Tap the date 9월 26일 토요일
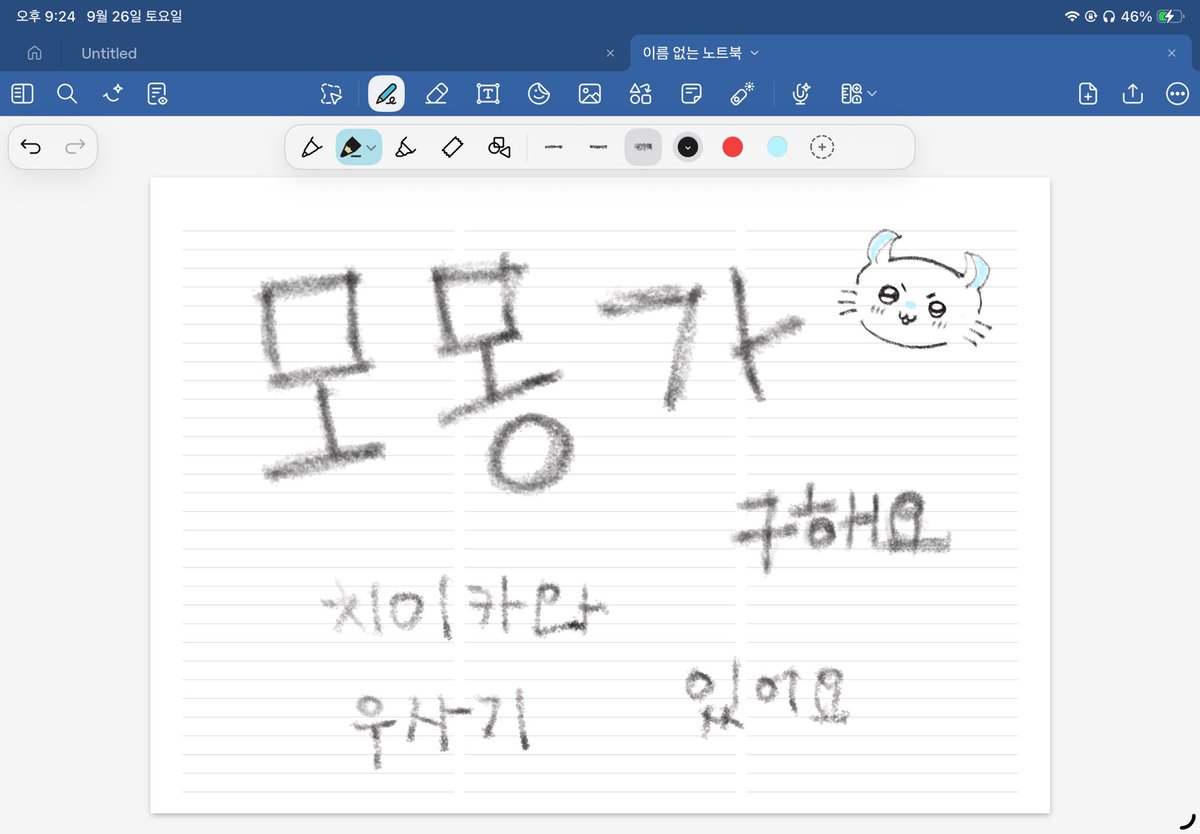The image size is (1200, 834). coord(134,16)
